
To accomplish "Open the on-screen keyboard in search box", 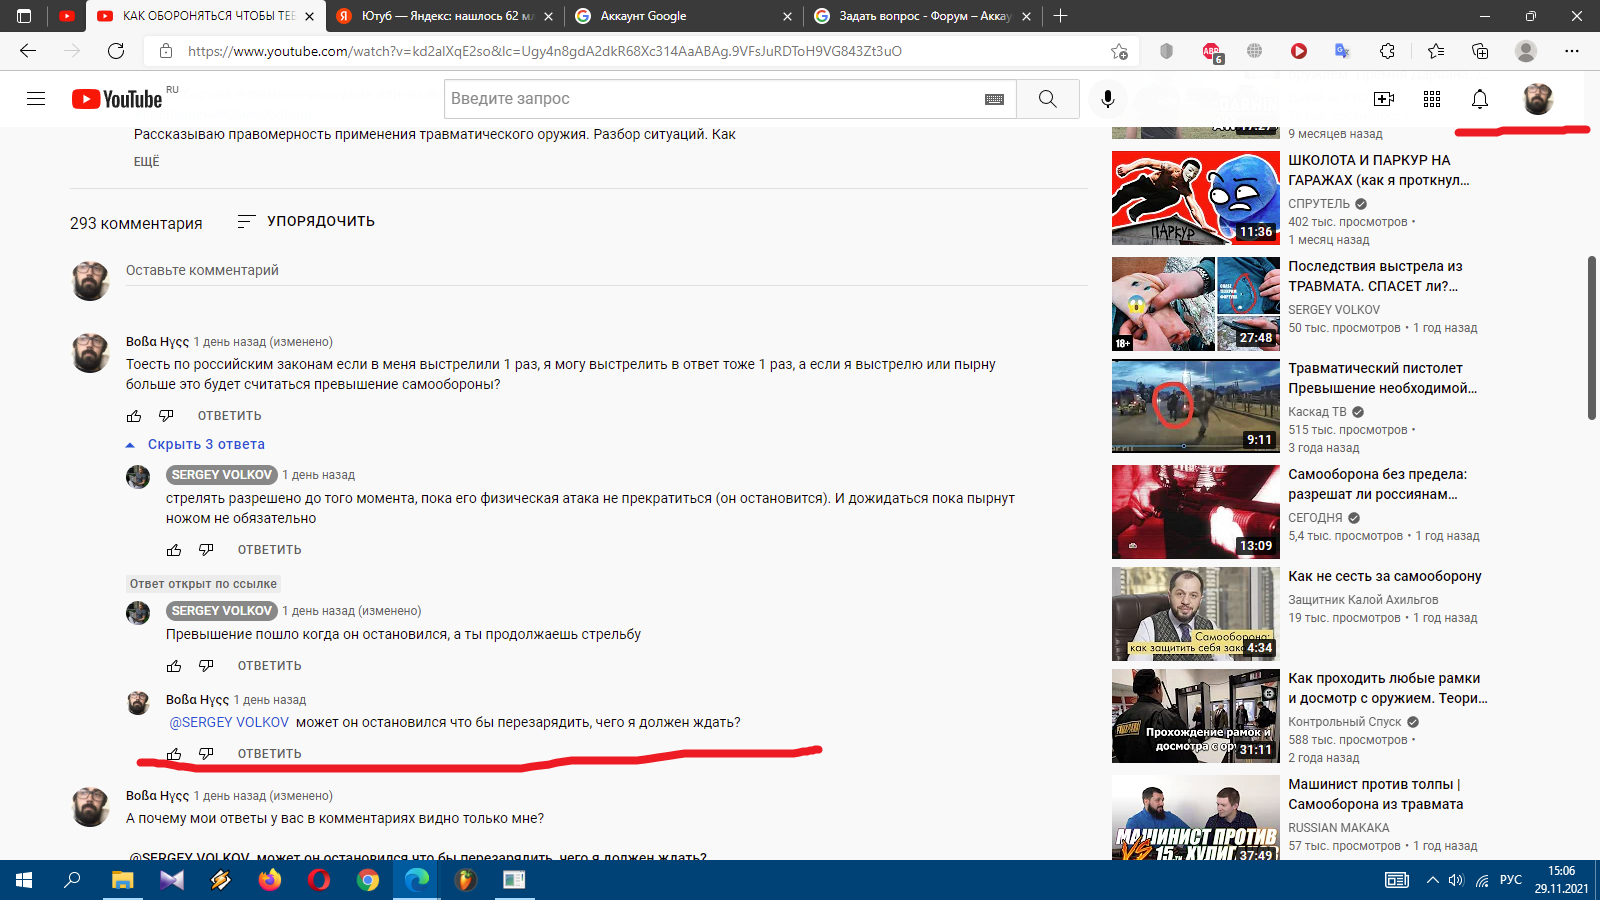I will [994, 99].
